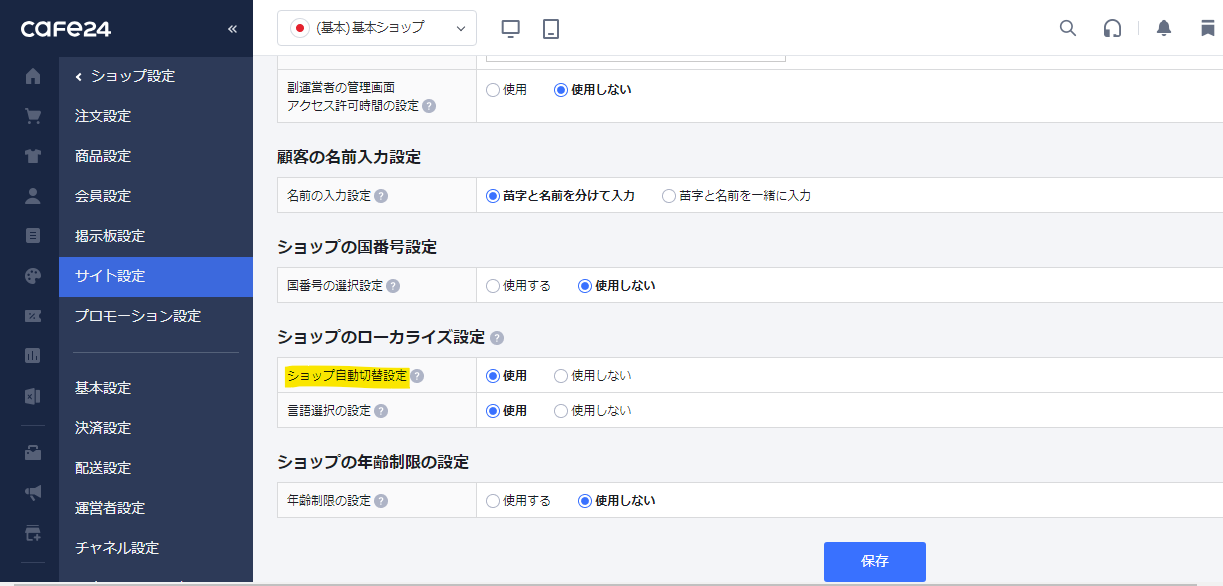Open 注文設定 menu item
This screenshot has height=586, width=1223.
point(156,116)
